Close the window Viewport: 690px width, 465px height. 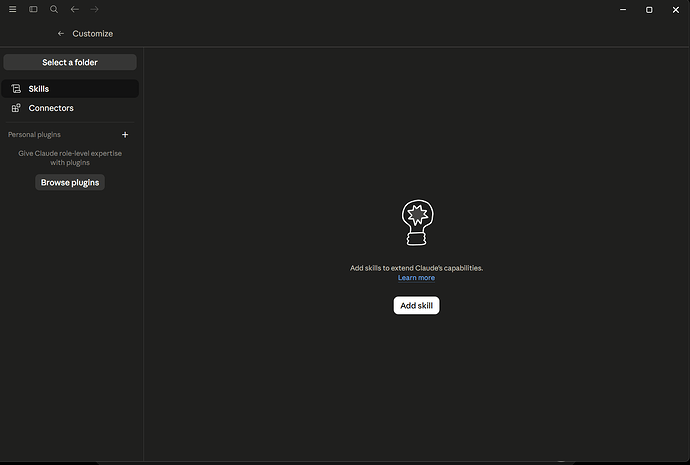(676, 10)
